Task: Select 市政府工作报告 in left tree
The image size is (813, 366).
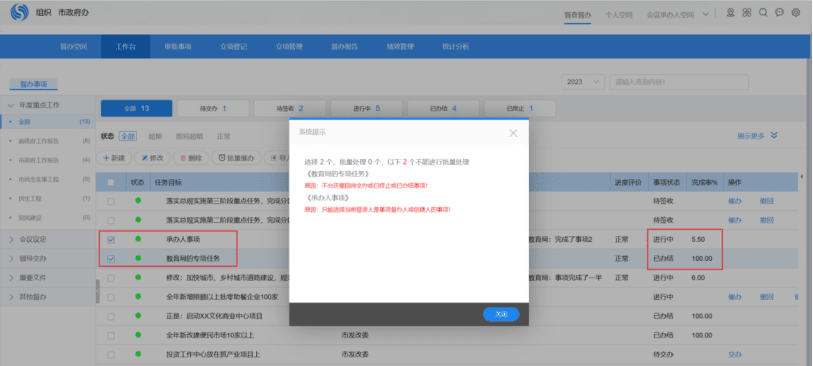Action: (x=39, y=160)
